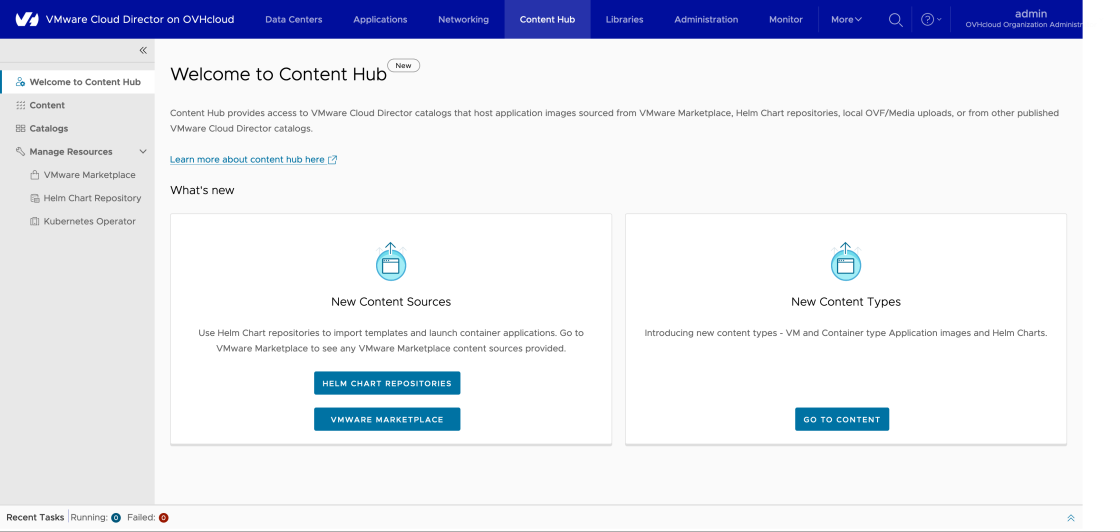Viewport: 1120px width, 532px height.
Task: Collapse the Manage Resources section chevron
Action: tap(143, 151)
